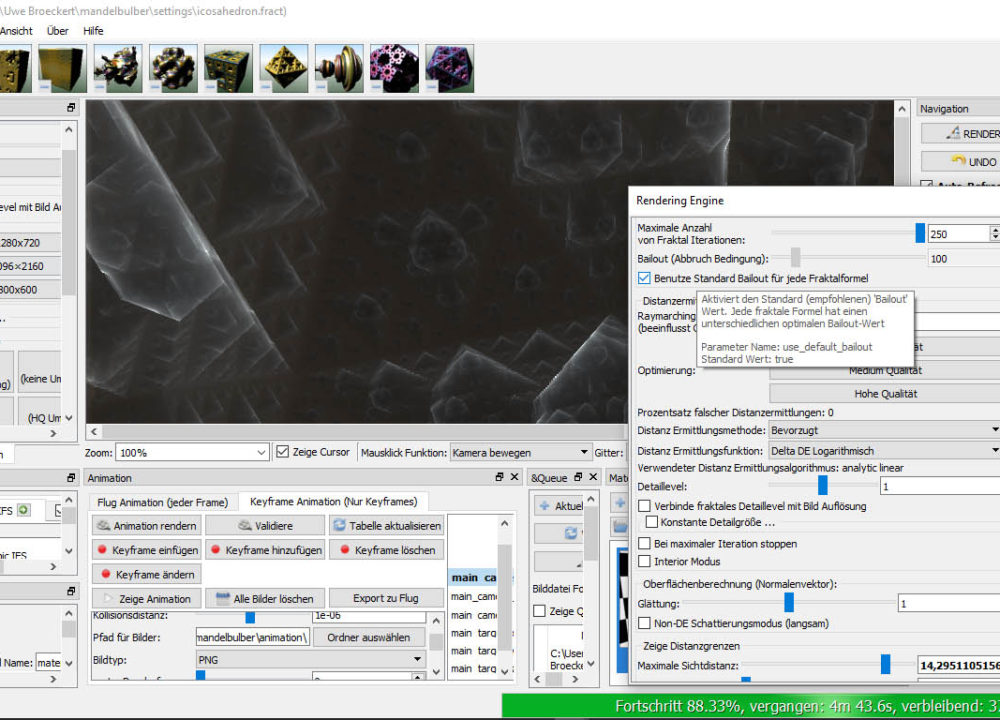Click the blue plus icon in the Materials panel
This screenshot has width=1000, height=720.
click(x=620, y=503)
